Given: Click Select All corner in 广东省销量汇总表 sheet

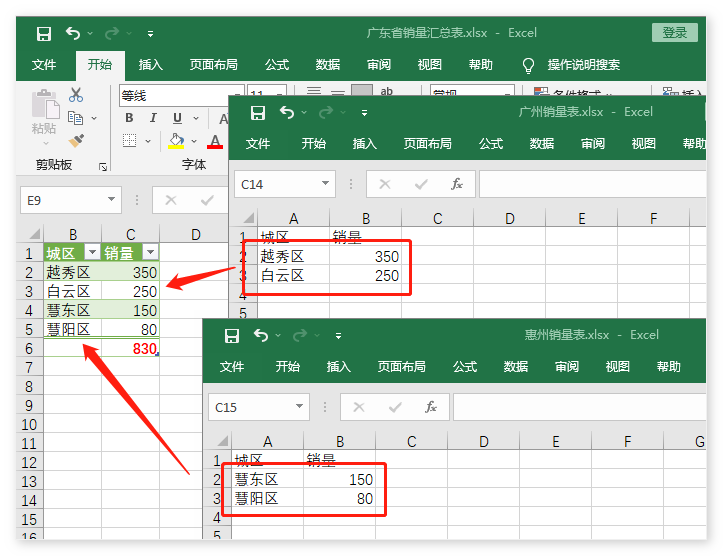Looking at the screenshot, I should (x=34, y=234).
